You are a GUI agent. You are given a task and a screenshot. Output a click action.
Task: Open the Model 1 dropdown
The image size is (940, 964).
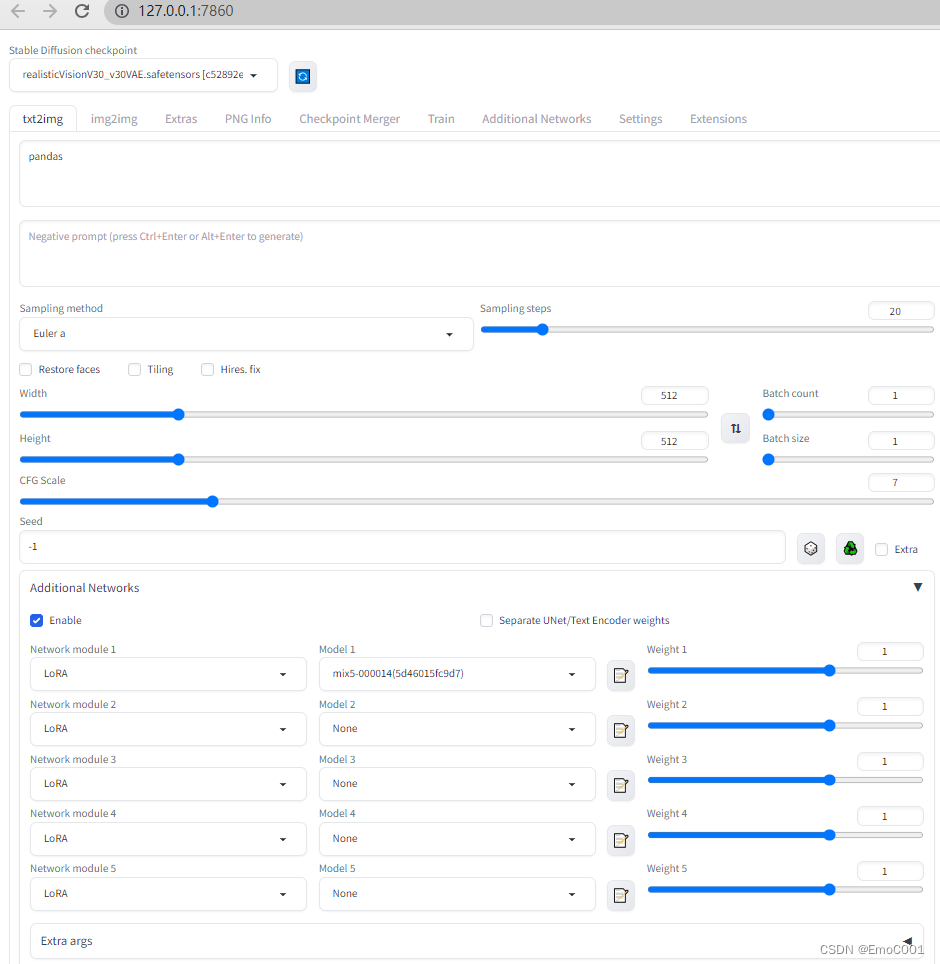pyautogui.click(x=456, y=674)
